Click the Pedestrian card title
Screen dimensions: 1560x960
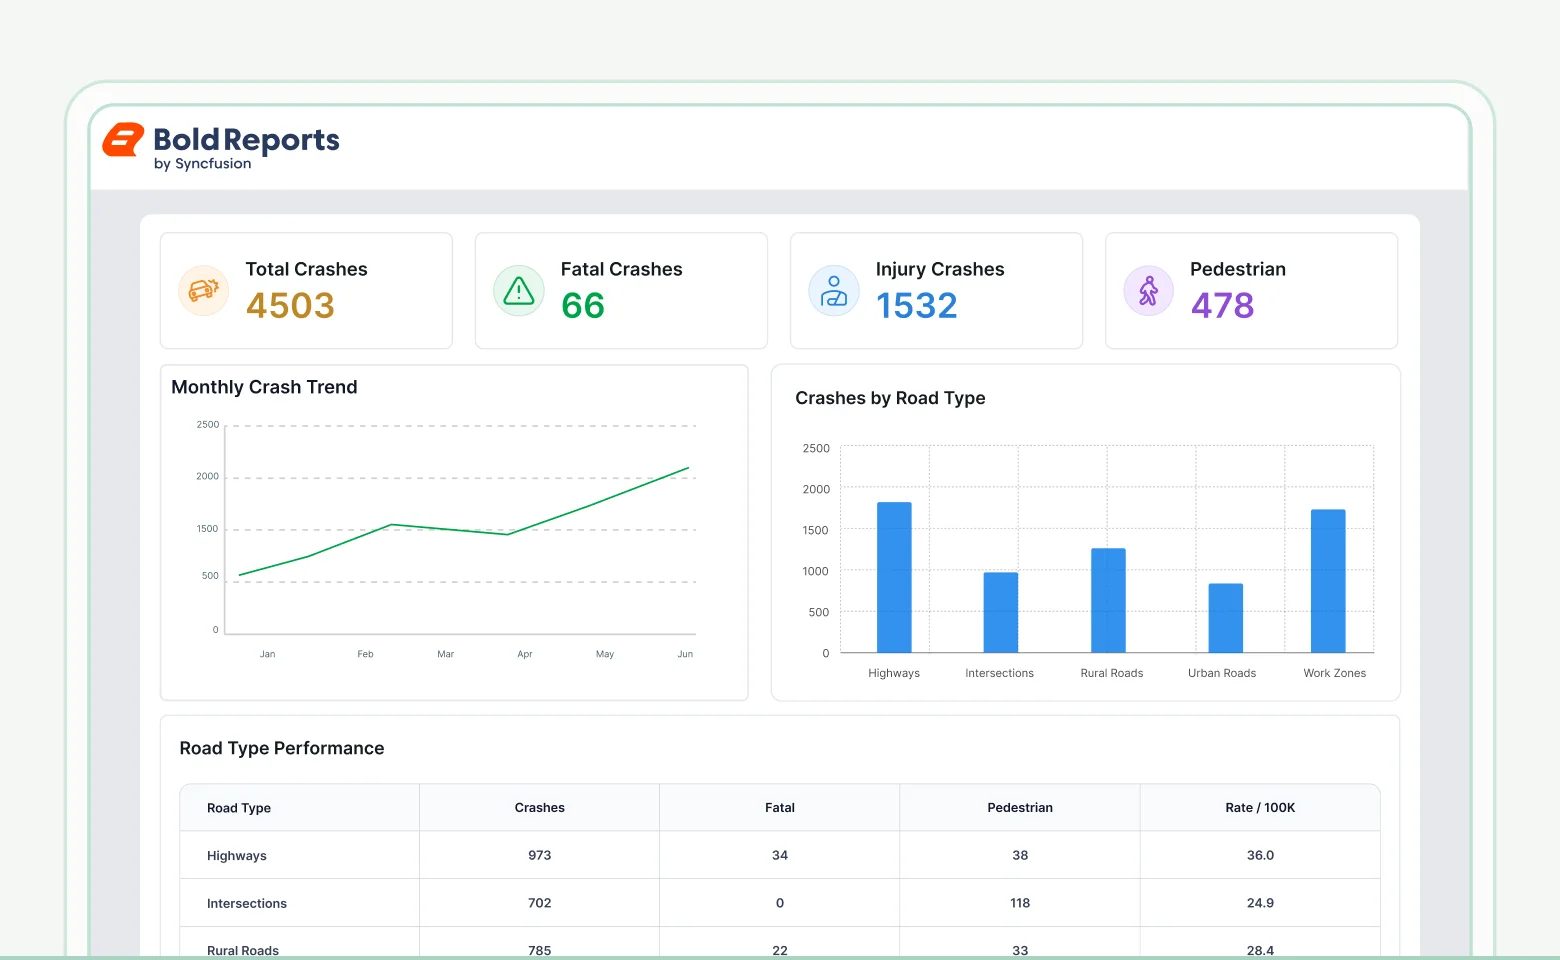coord(1238,269)
